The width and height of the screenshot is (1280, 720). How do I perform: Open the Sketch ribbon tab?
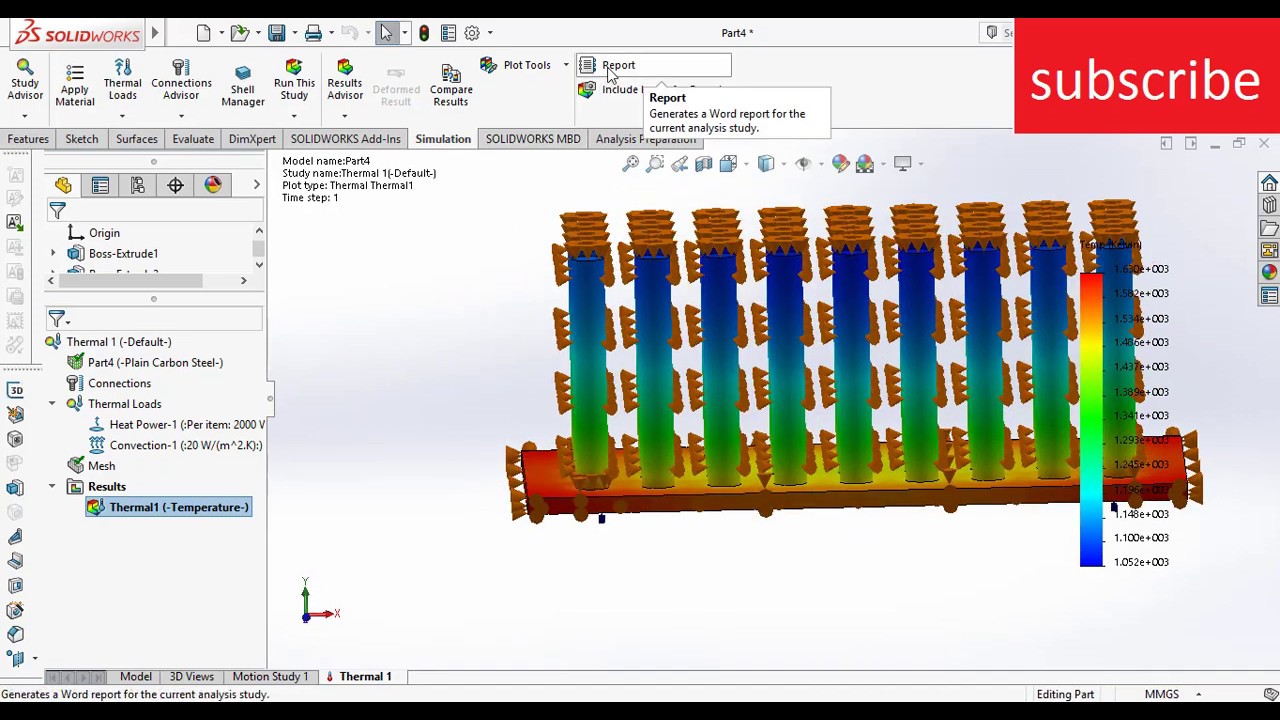82,139
